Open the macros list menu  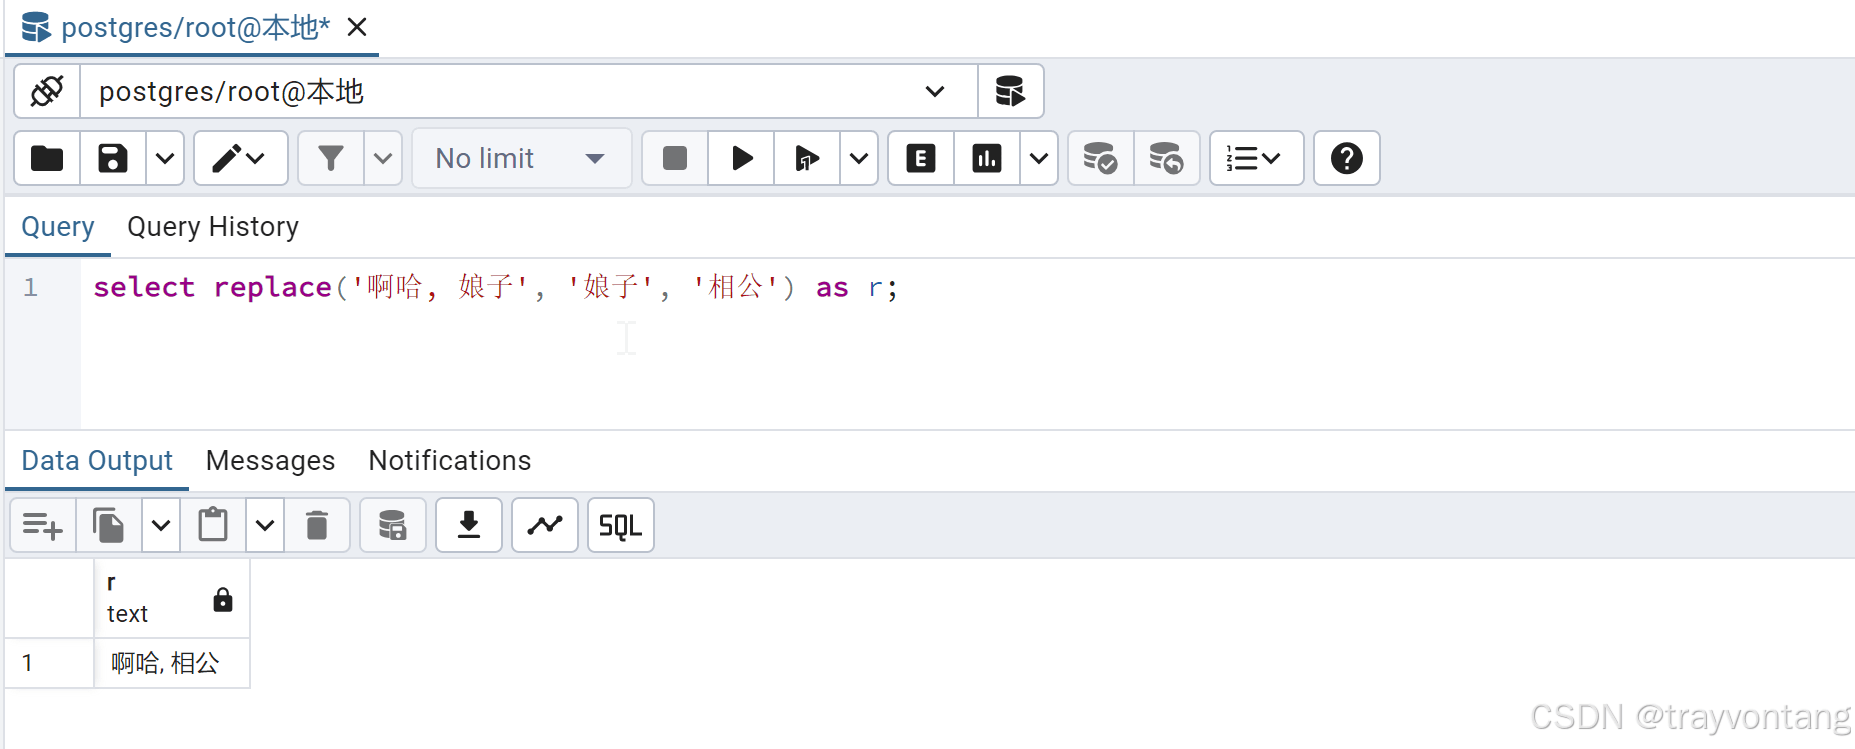tap(1256, 158)
